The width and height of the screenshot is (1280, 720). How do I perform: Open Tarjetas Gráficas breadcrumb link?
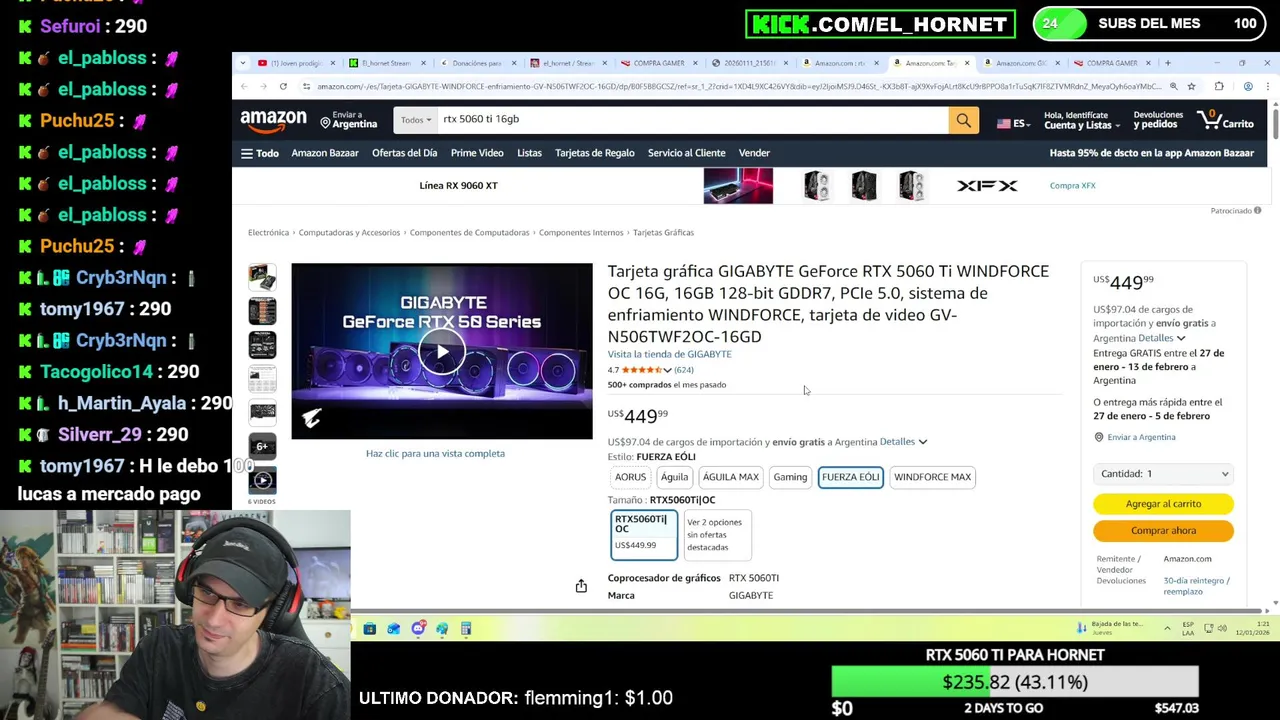pyautogui.click(x=663, y=233)
